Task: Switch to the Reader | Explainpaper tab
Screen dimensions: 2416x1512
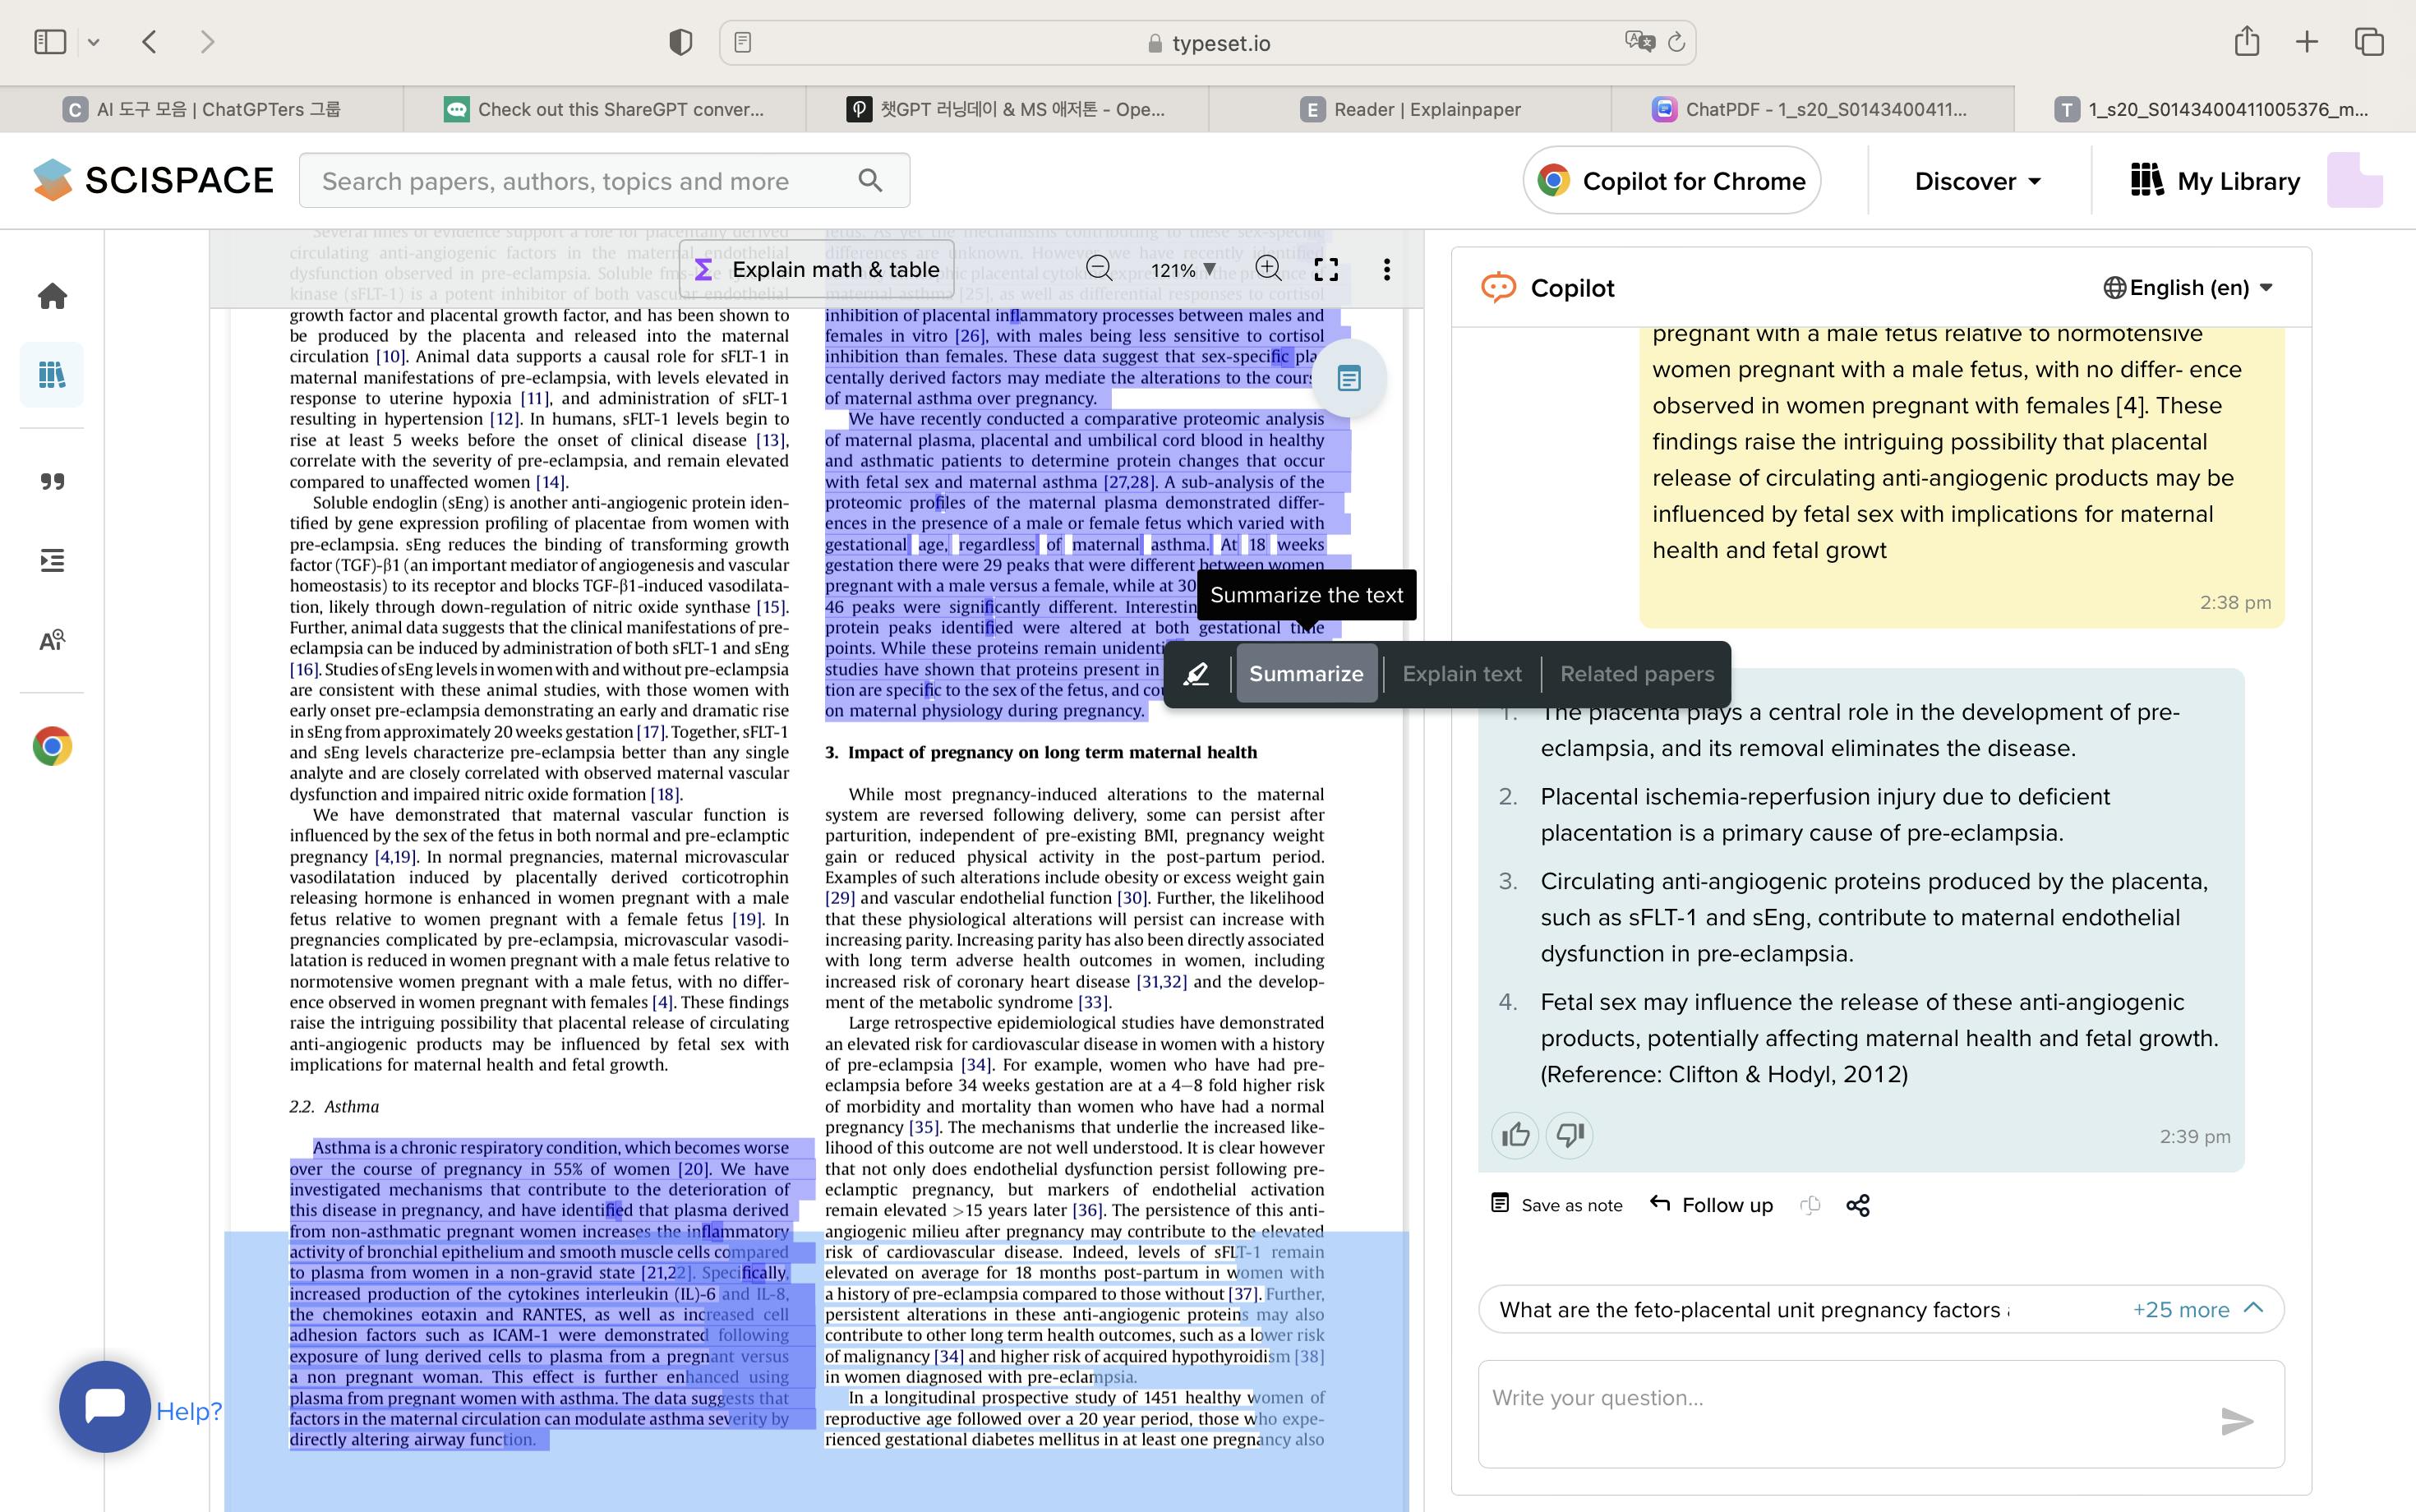Action: click(x=1410, y=109)
